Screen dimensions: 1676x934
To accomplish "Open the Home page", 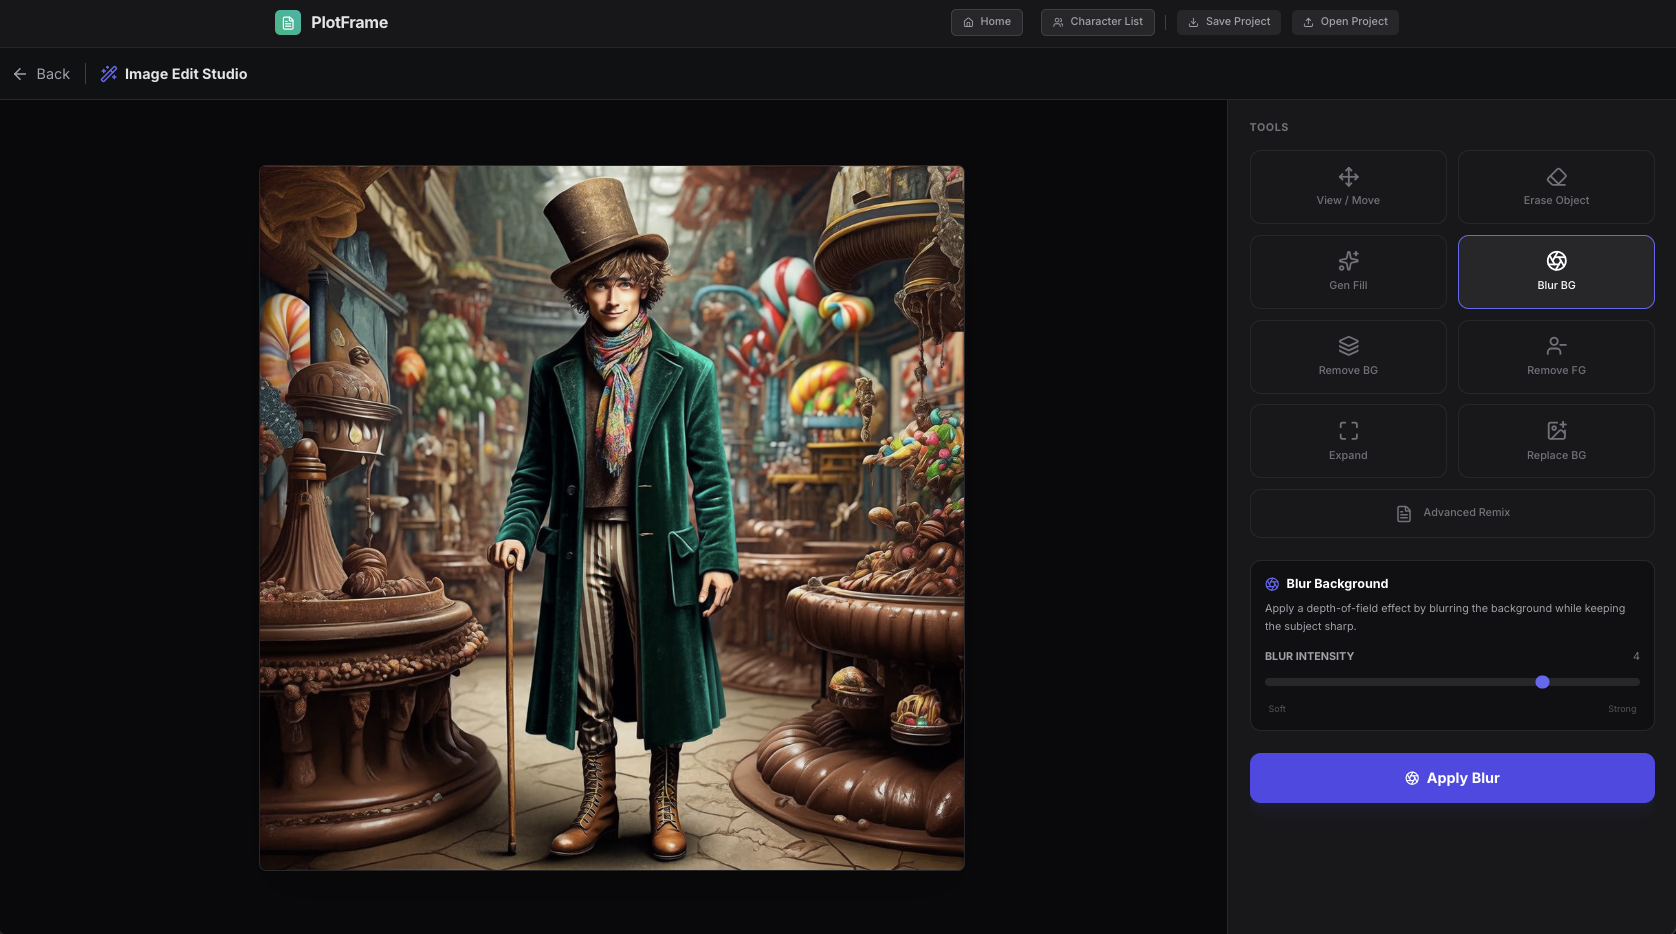I will [987, 22].
